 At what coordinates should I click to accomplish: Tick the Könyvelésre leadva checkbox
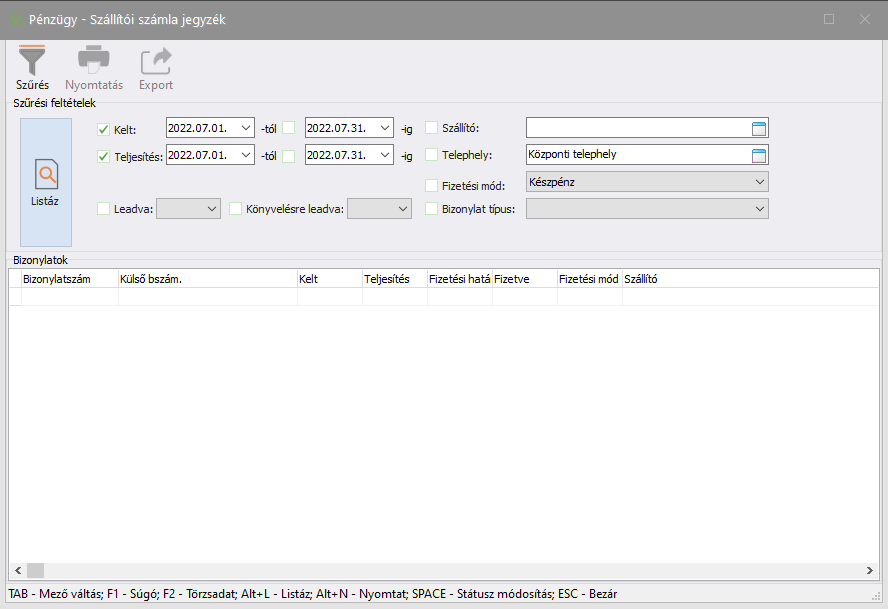tap(236, 209)
